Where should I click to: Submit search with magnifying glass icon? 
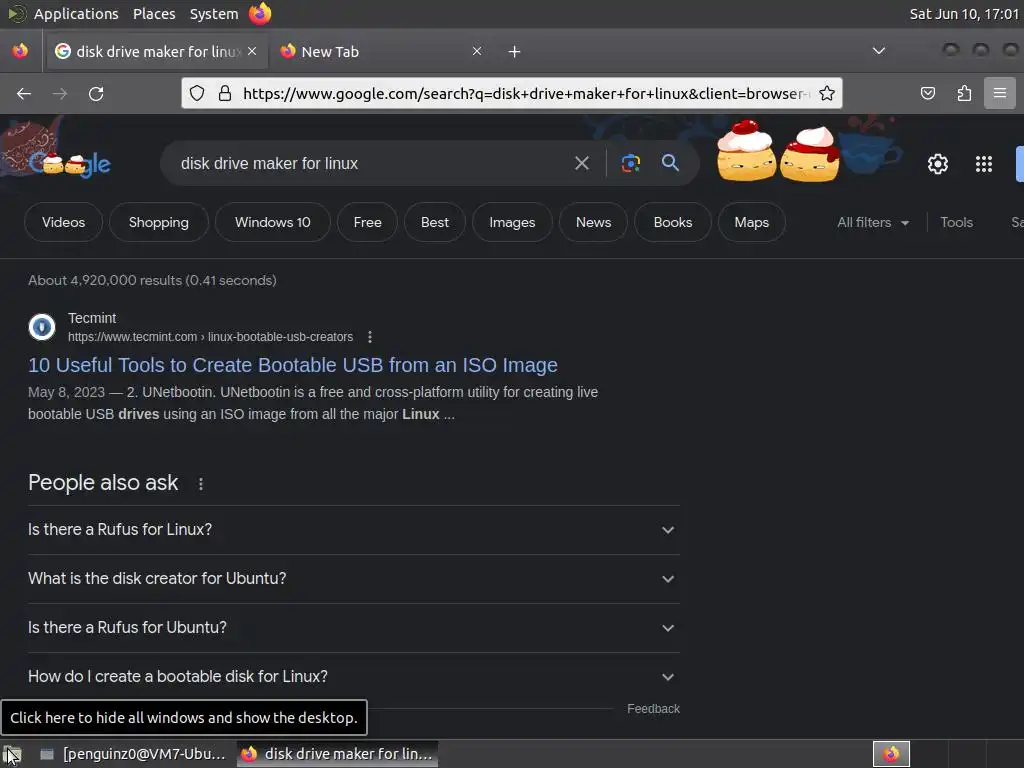(670, 163)
